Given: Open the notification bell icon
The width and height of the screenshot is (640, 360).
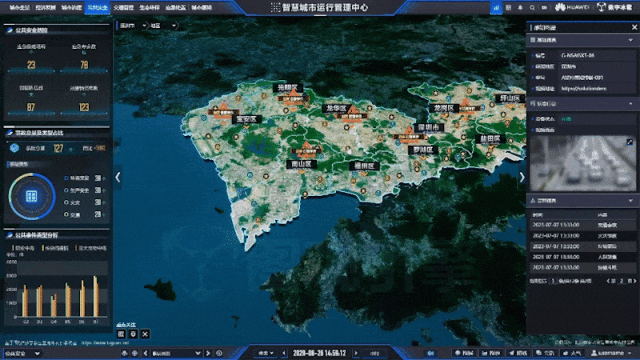Looking at the screenshot, I should pos(520,8).
